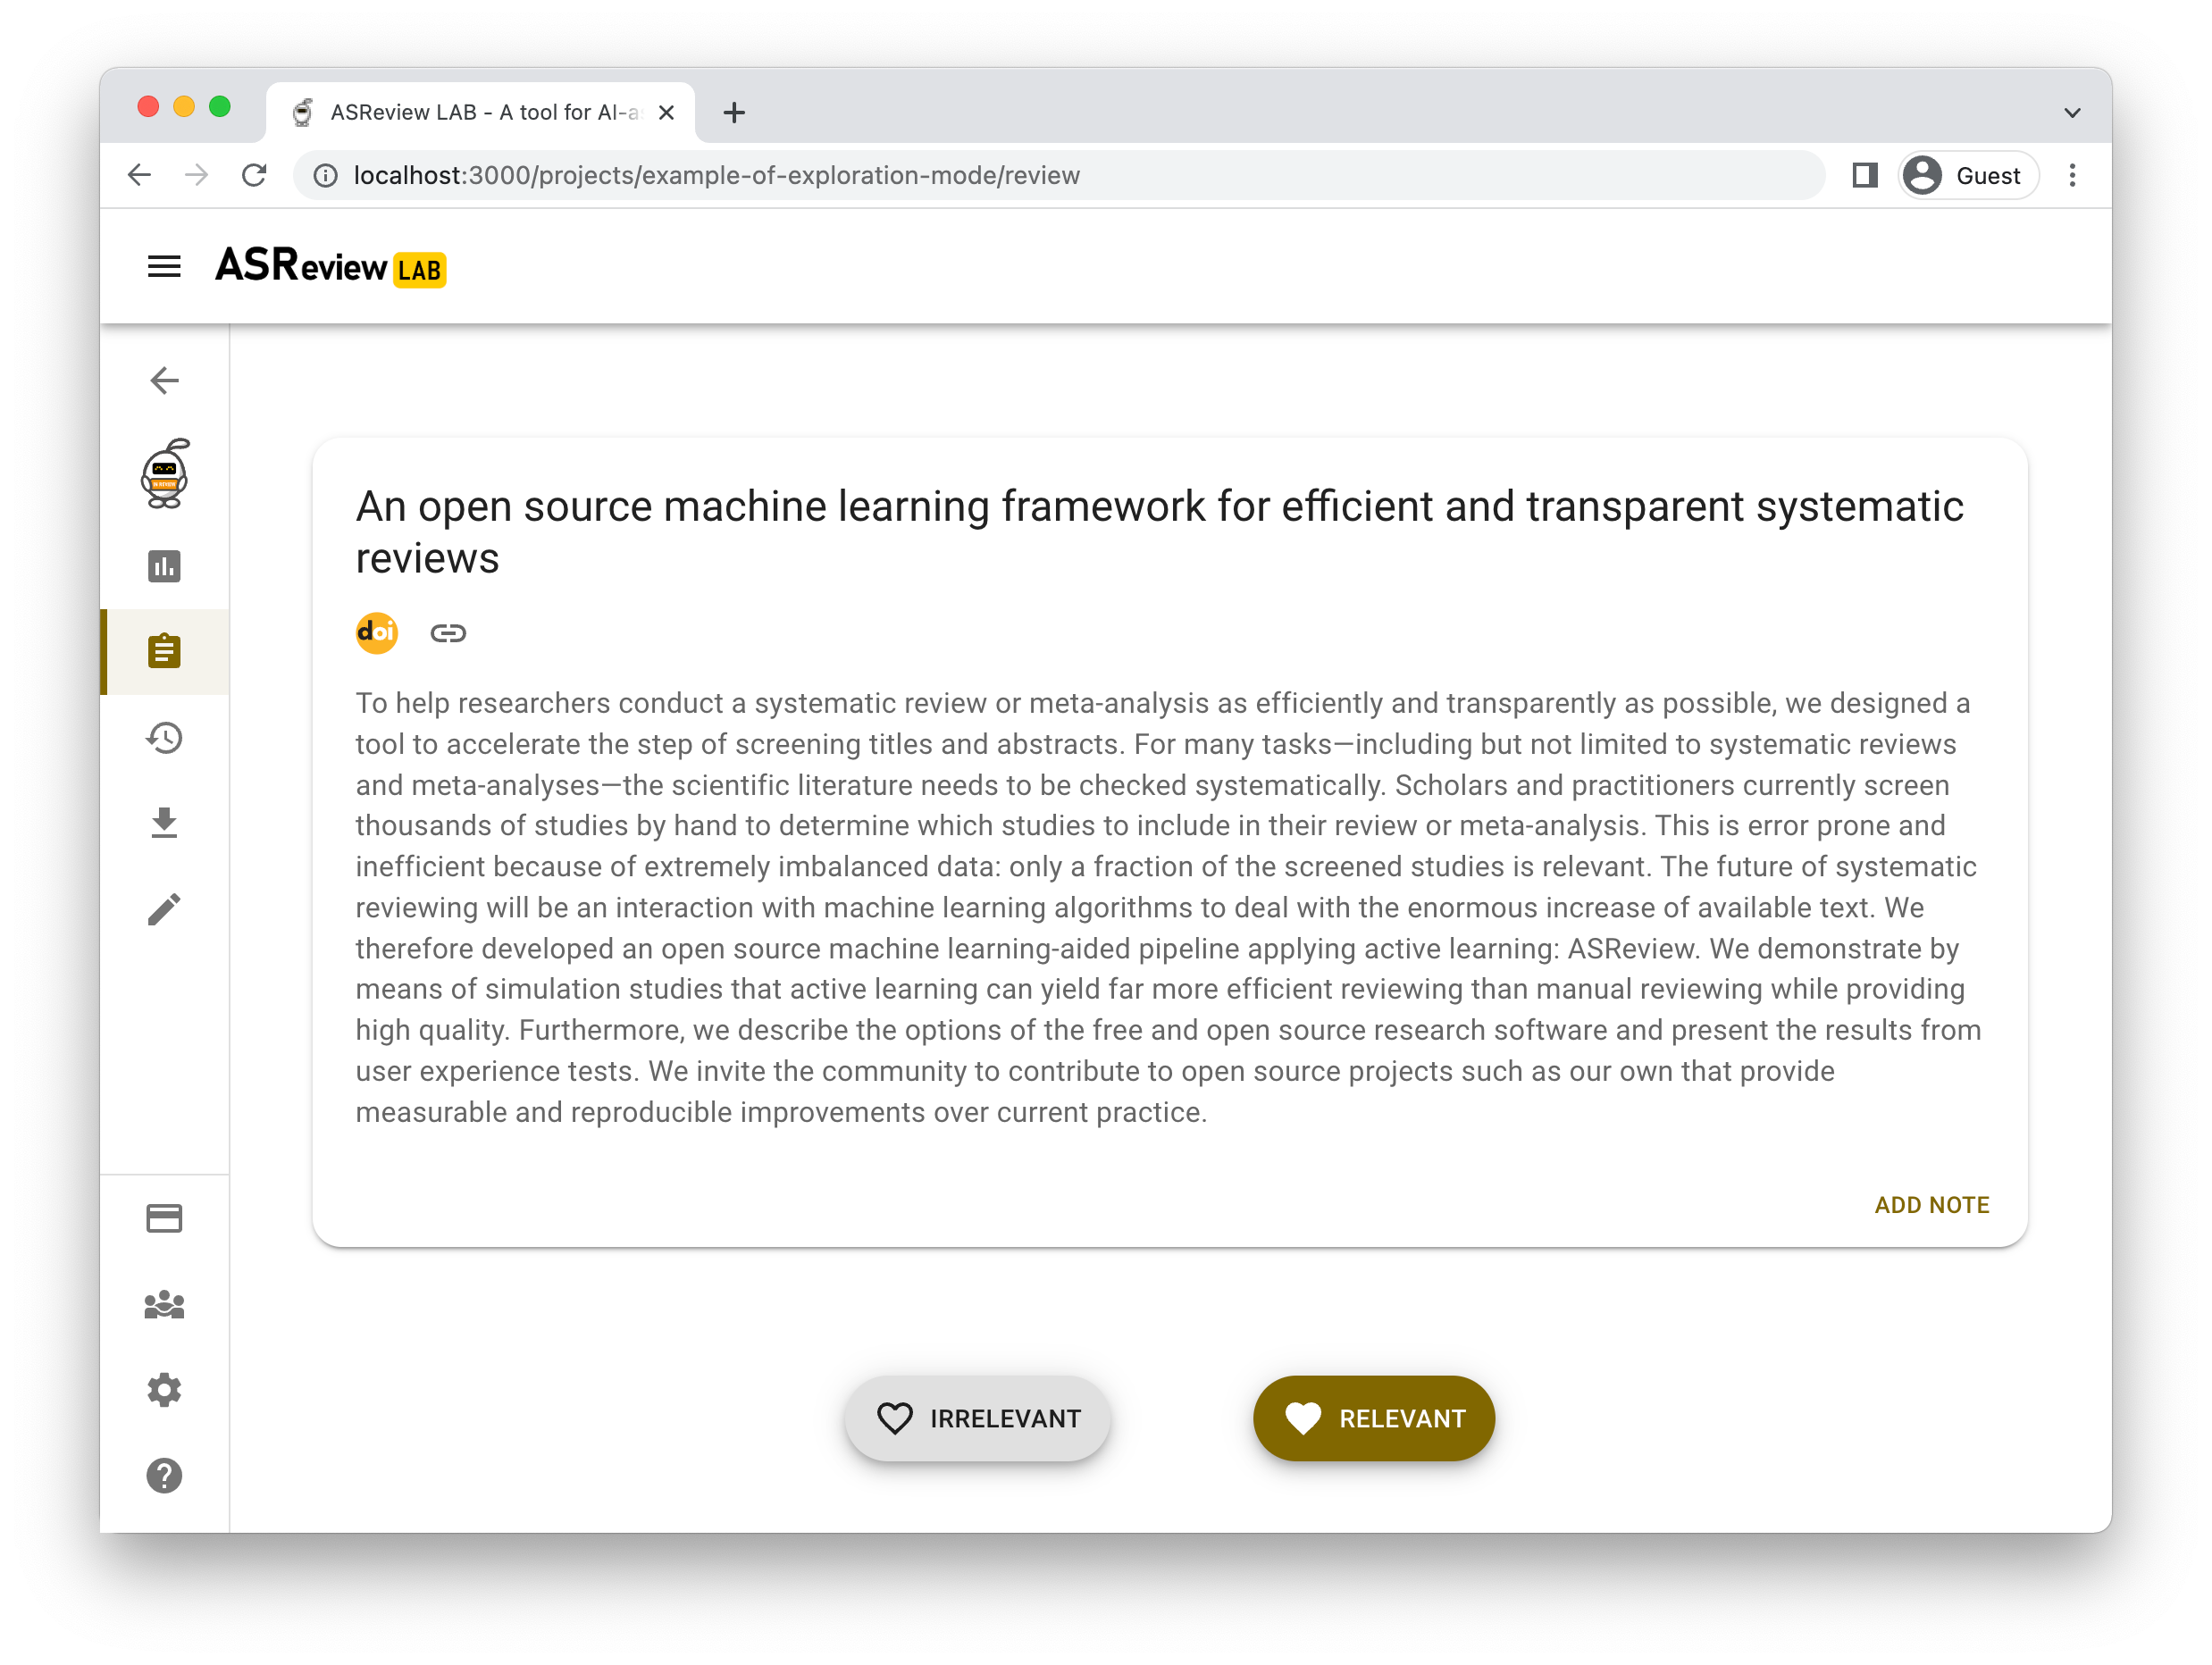
Task: Click RELEVANT to label this study
Action: (x=1374, y=1418)
